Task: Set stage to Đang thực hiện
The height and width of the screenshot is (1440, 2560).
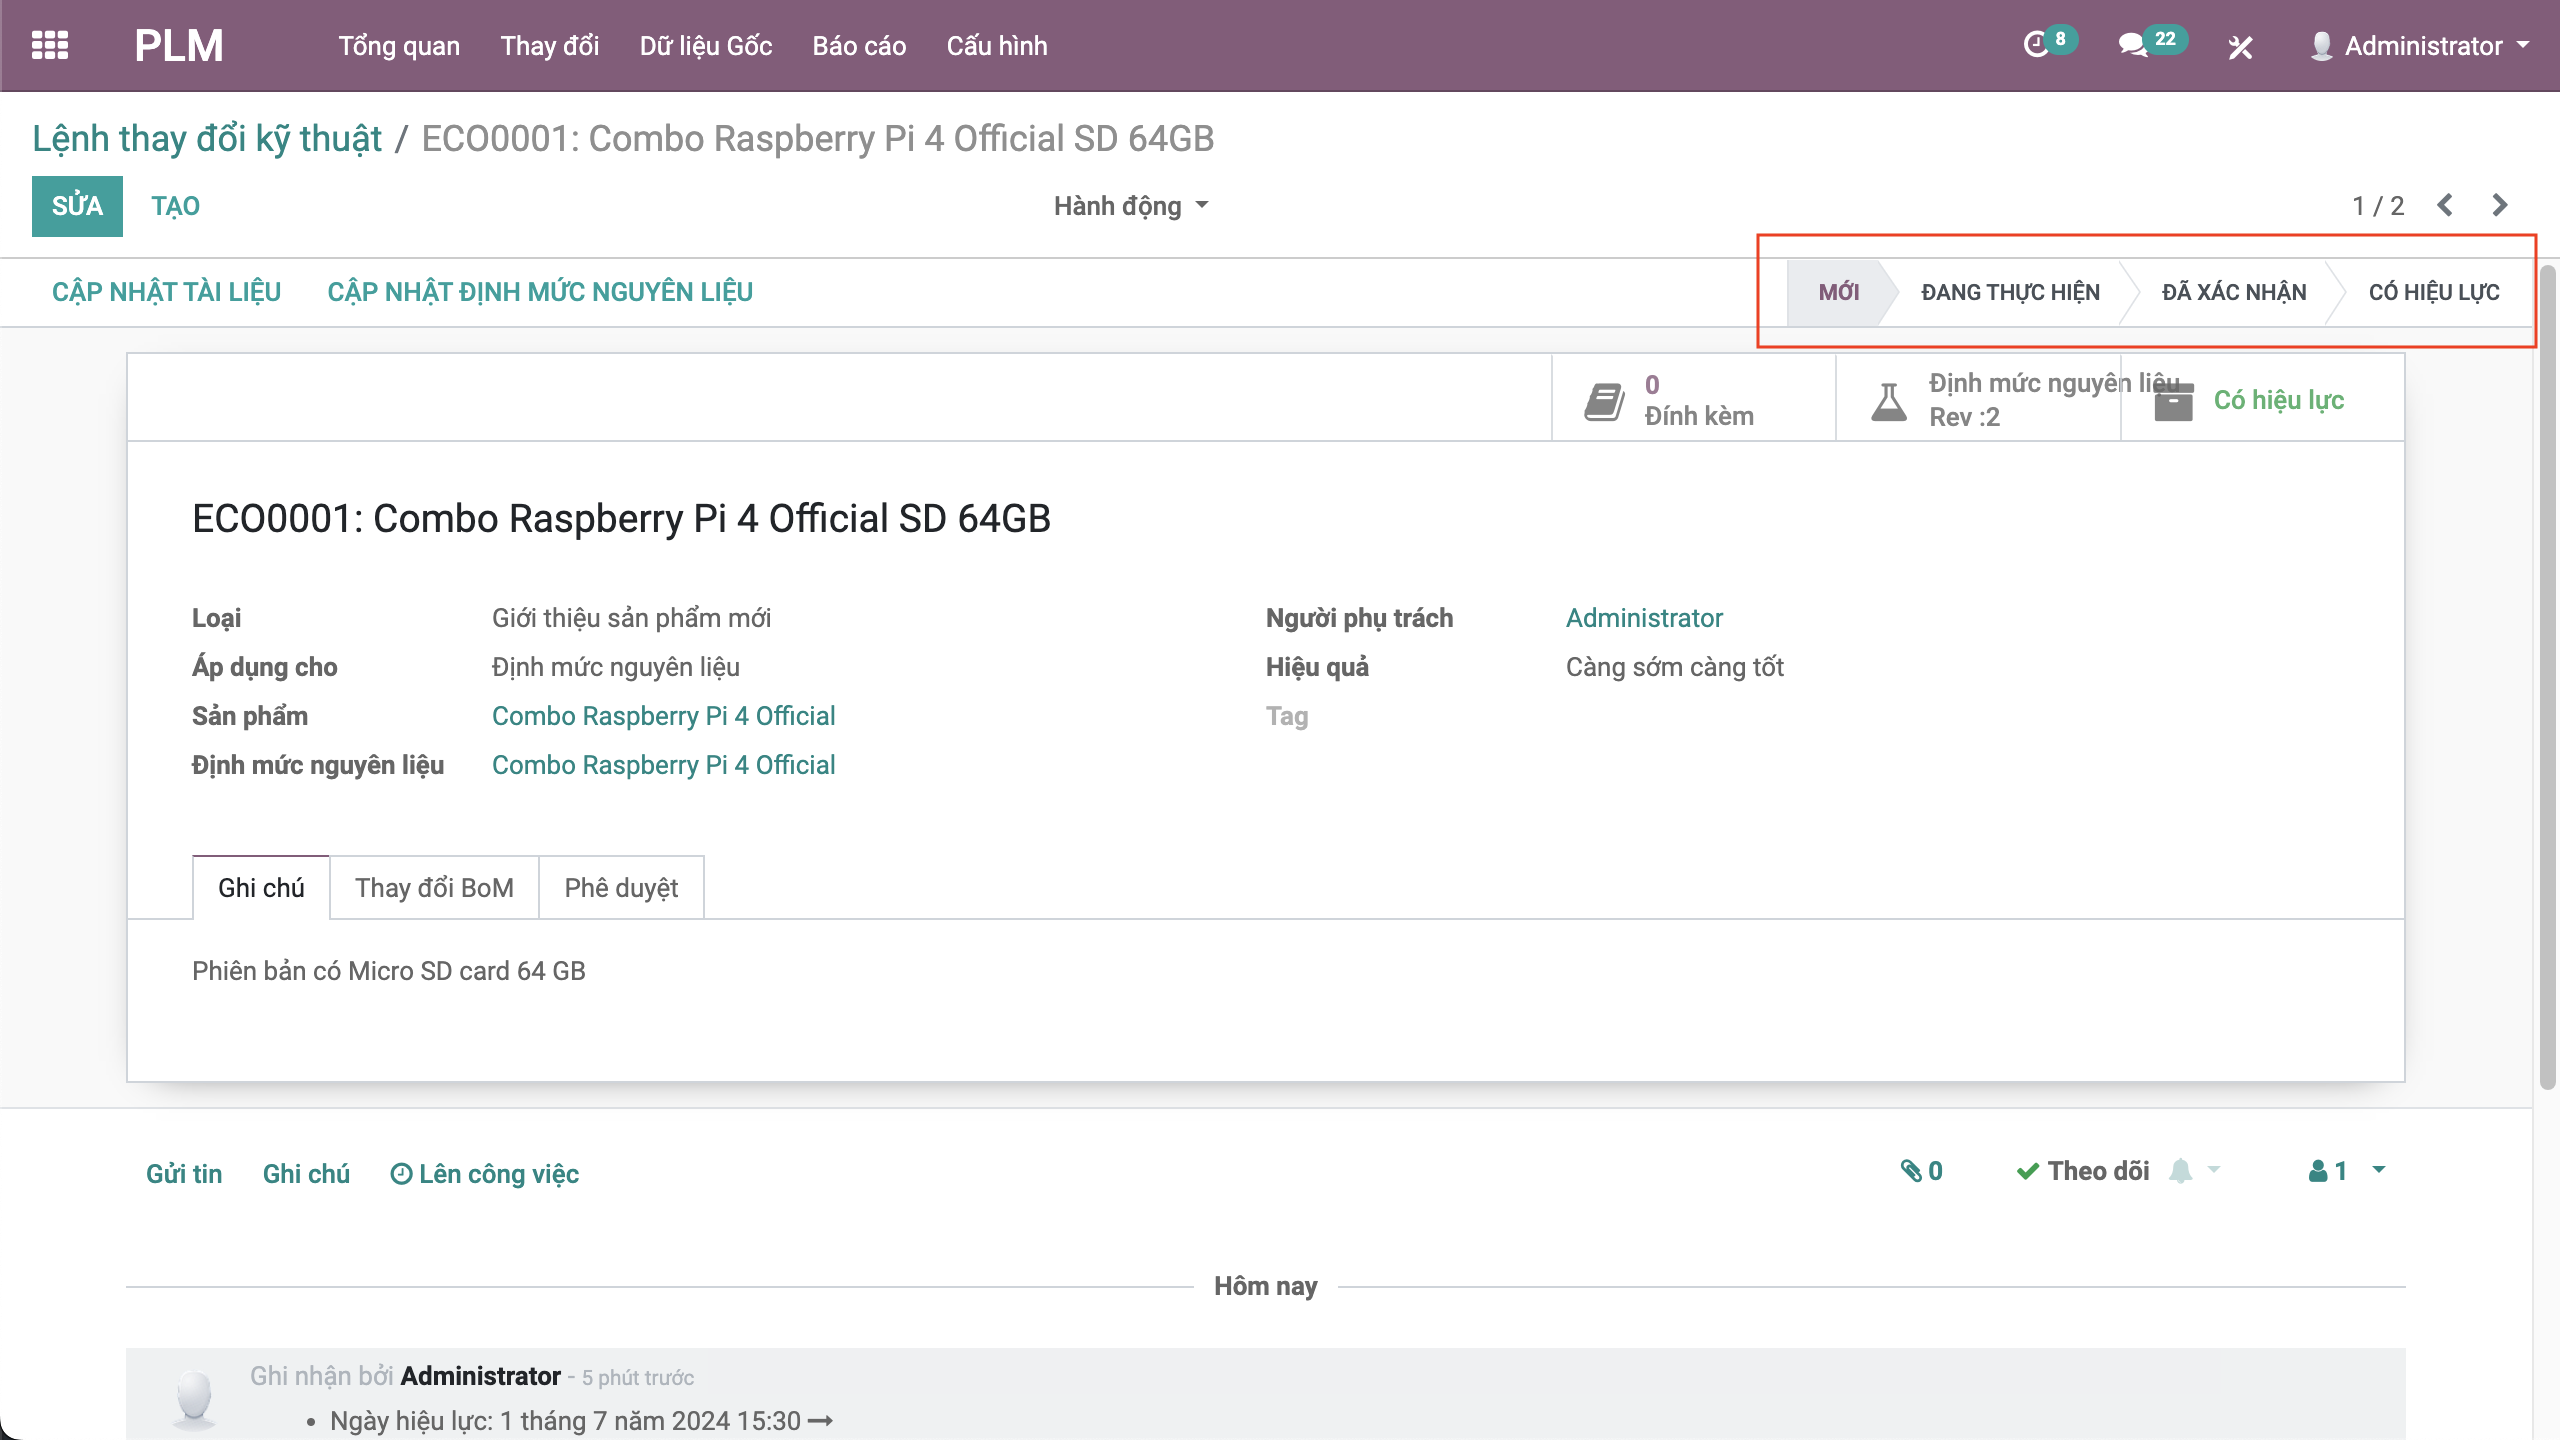Action: point(2010,292)
